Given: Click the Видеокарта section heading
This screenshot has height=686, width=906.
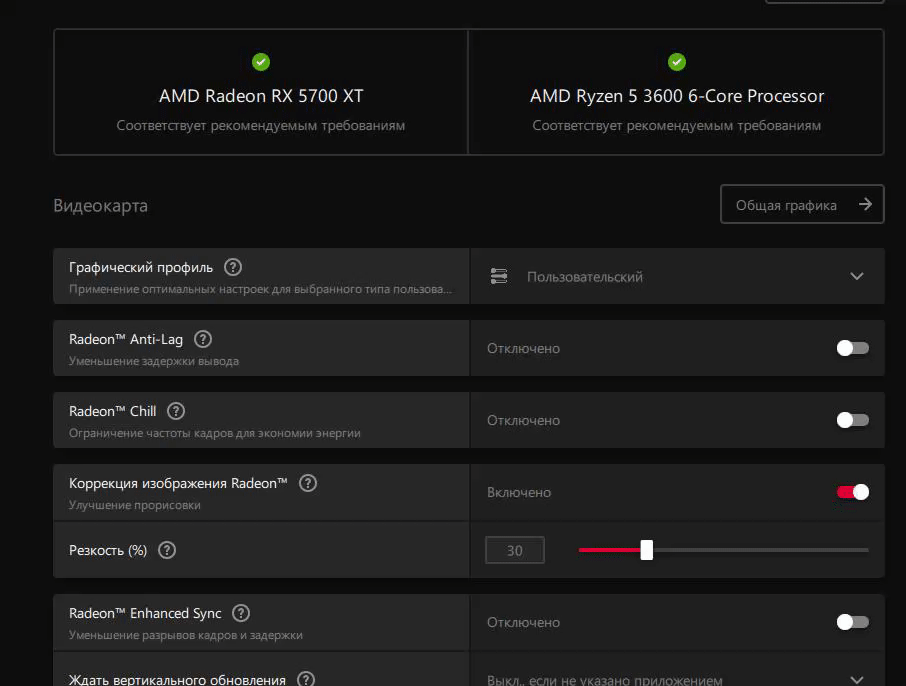Looking at the screenshot, I should pos(101,206).
